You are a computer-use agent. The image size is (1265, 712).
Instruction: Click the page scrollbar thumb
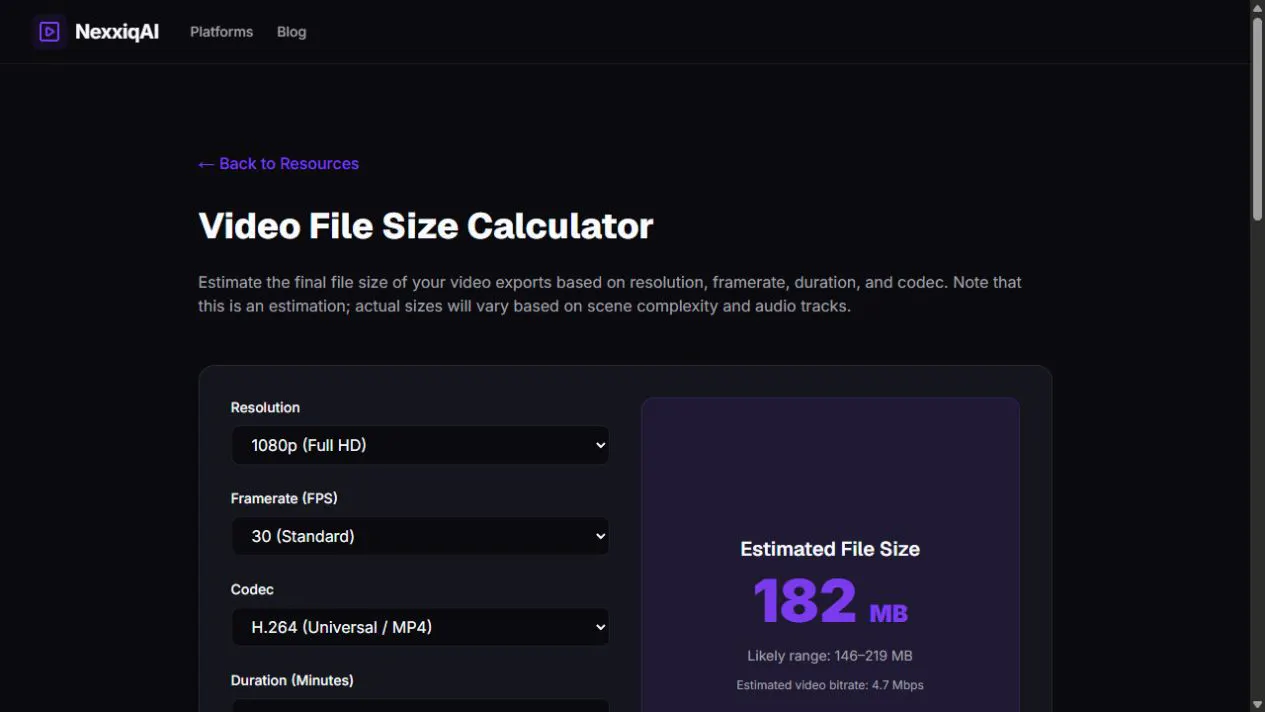pyautogui.click(x=1257, y=118)
